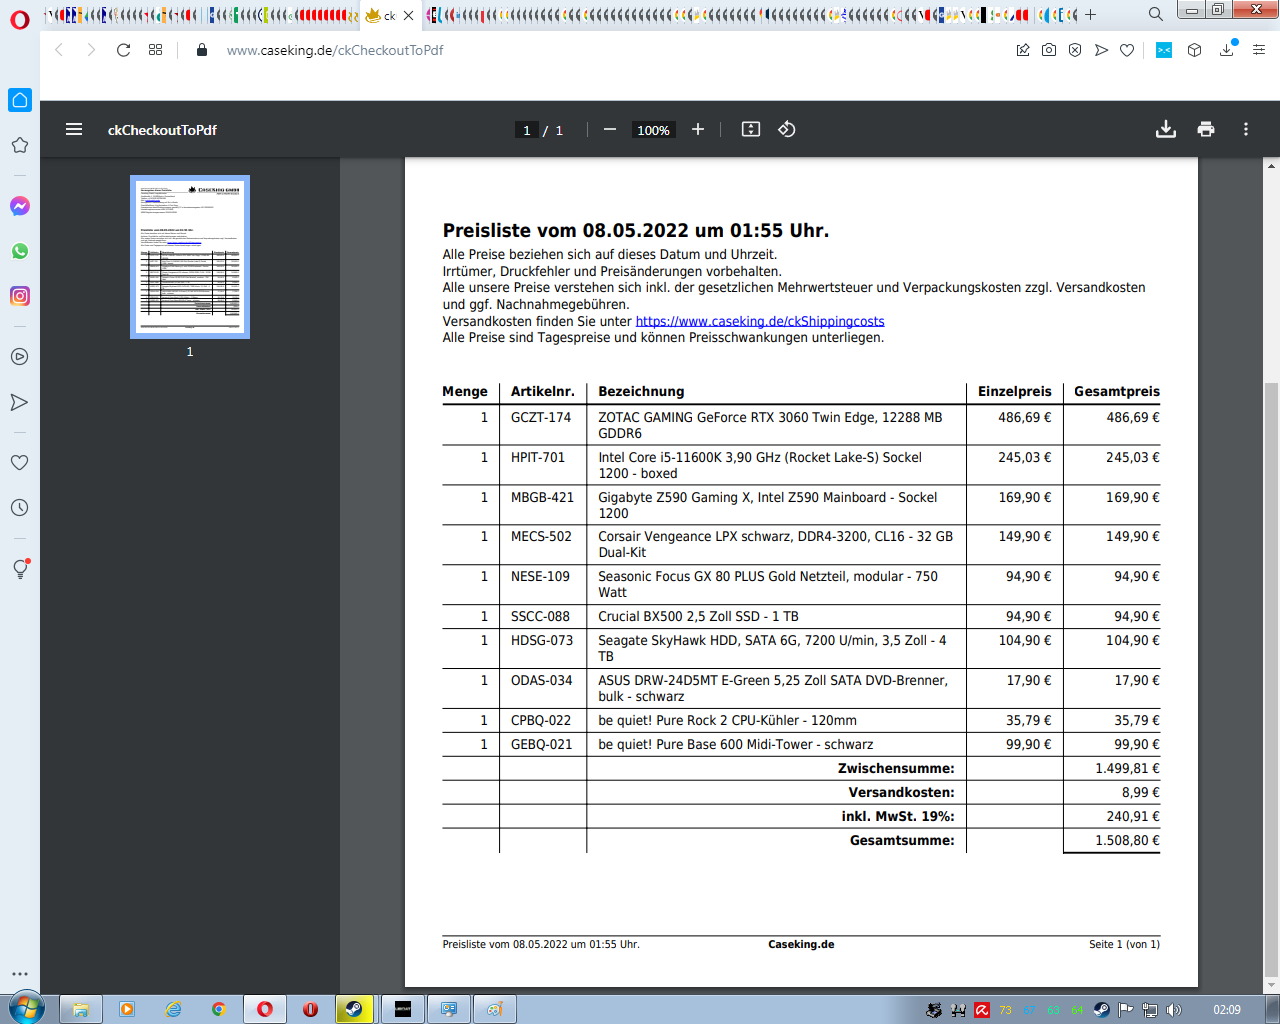The image size is (1280, 1024).
Task: Open the lightbulb suggestions in sidebar
Action: click(20, 569)
